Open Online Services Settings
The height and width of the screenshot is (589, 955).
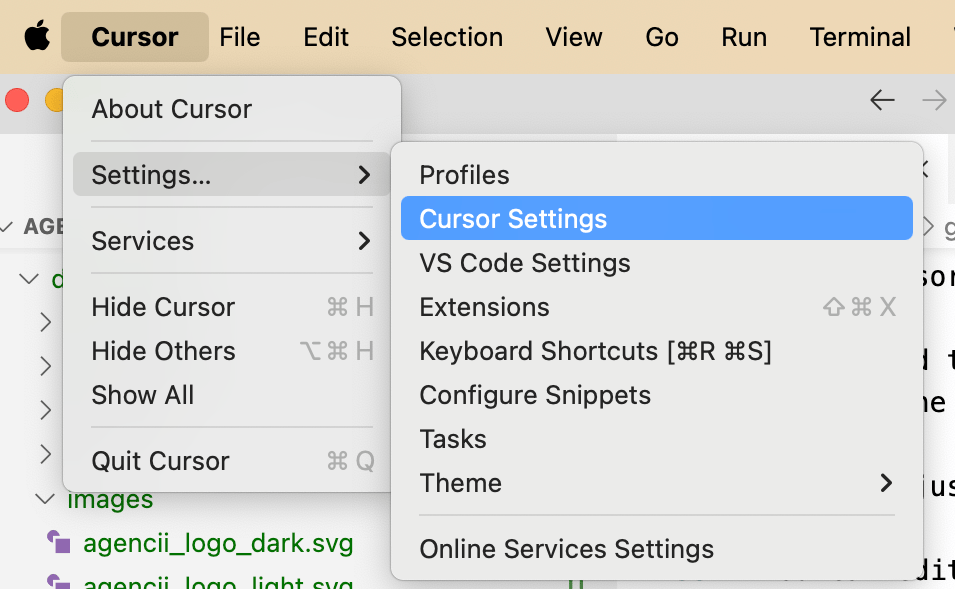[x=657, y=549]
